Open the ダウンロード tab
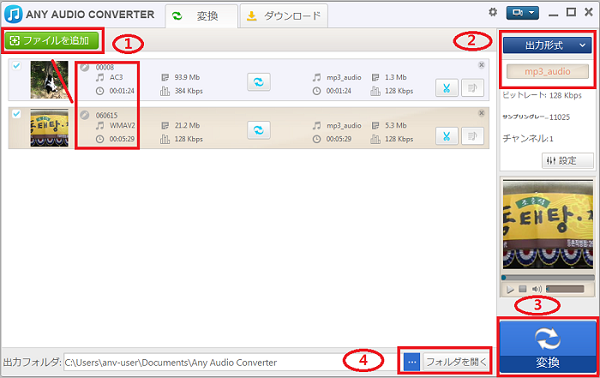This screenshot has height=378, width=600. pos(284,16)
